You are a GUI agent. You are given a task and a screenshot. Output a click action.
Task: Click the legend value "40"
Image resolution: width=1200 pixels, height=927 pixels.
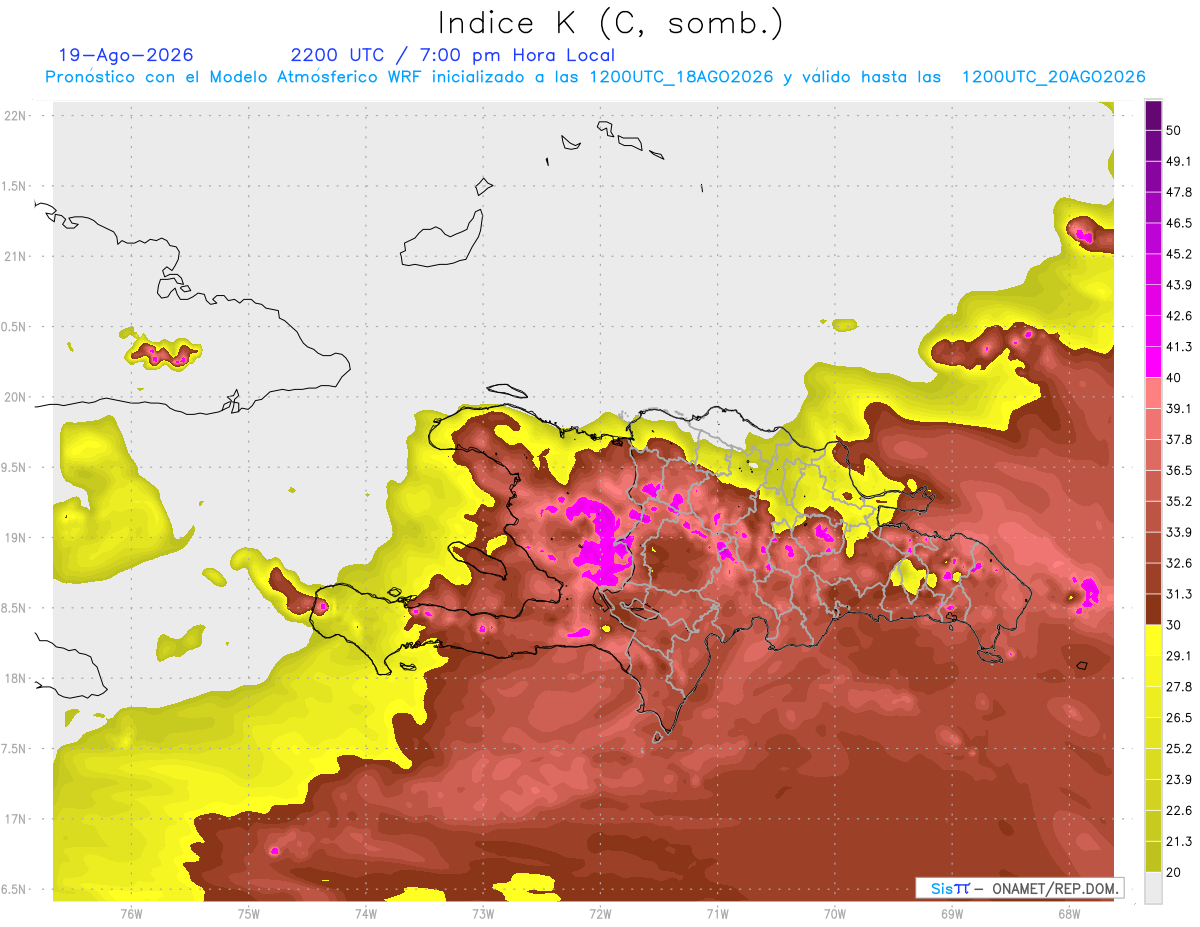click(x=1174, y=377)
